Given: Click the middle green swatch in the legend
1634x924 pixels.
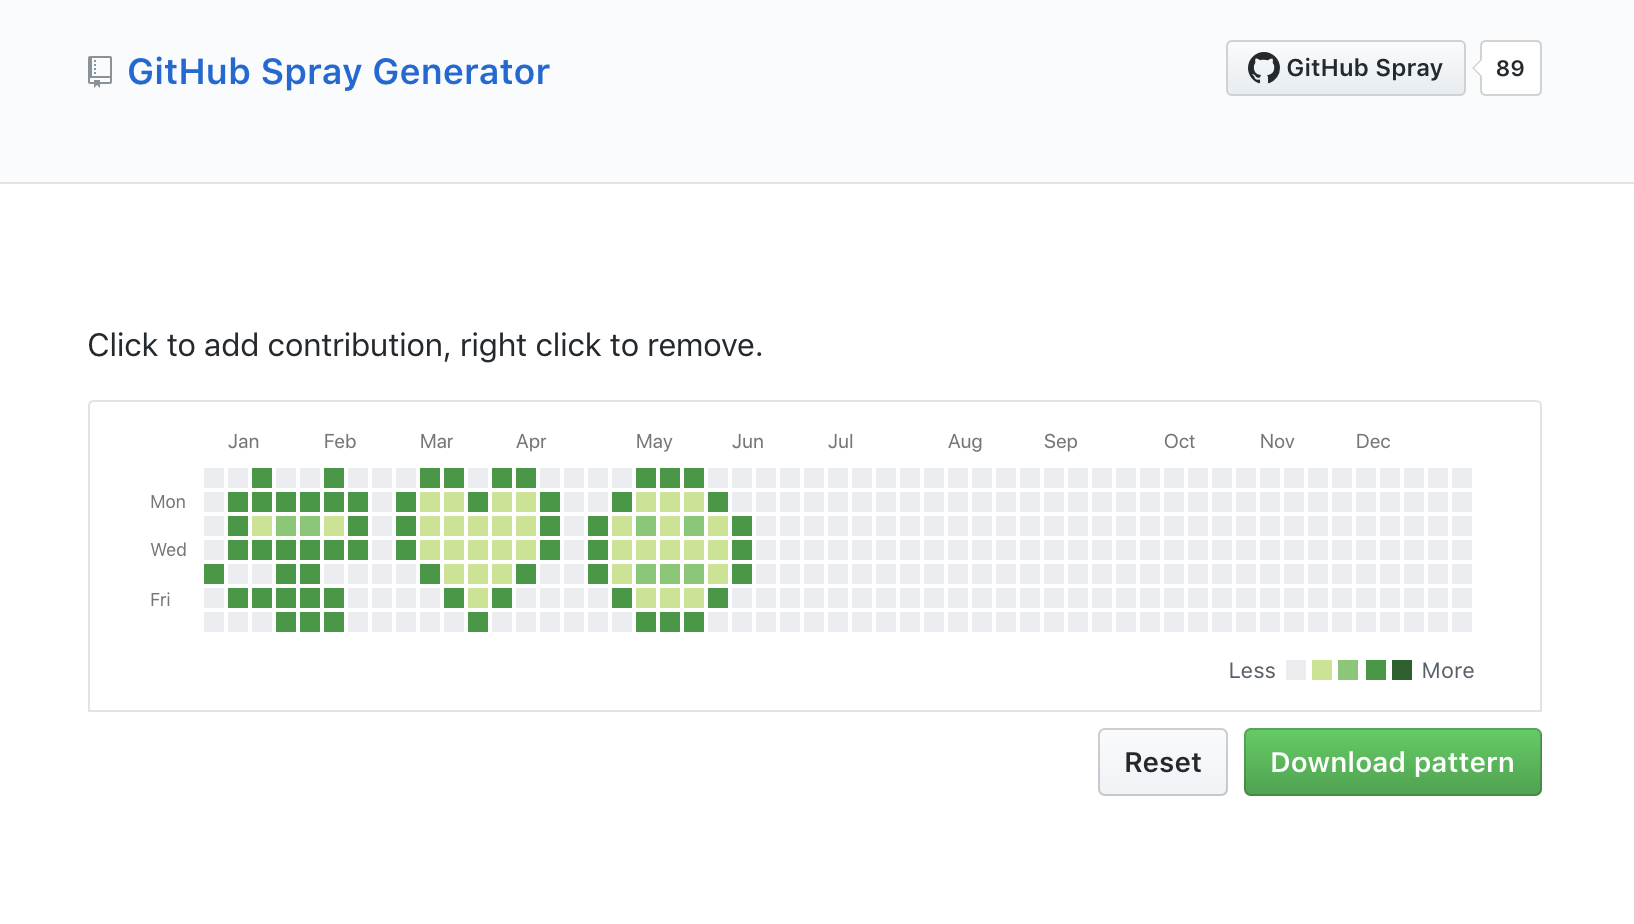Looking at the screenshot, I should 1348,670.
